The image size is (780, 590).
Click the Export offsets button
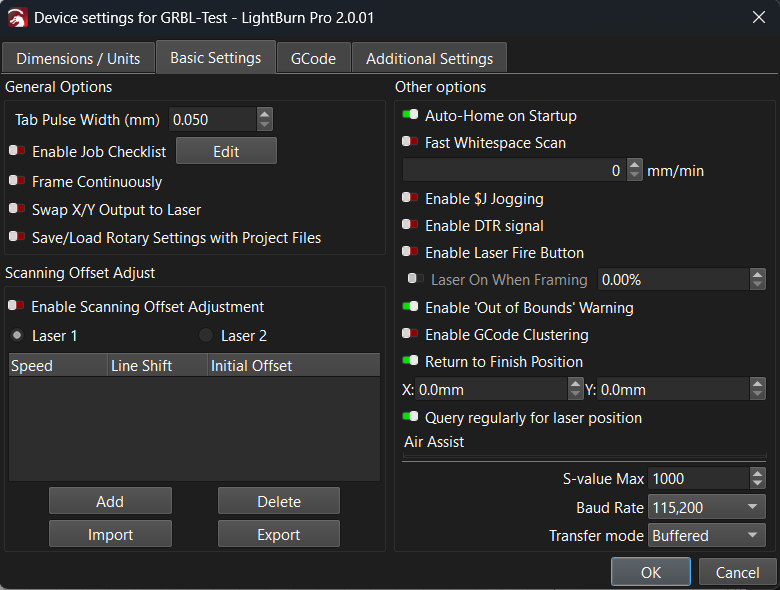point(279,534)
